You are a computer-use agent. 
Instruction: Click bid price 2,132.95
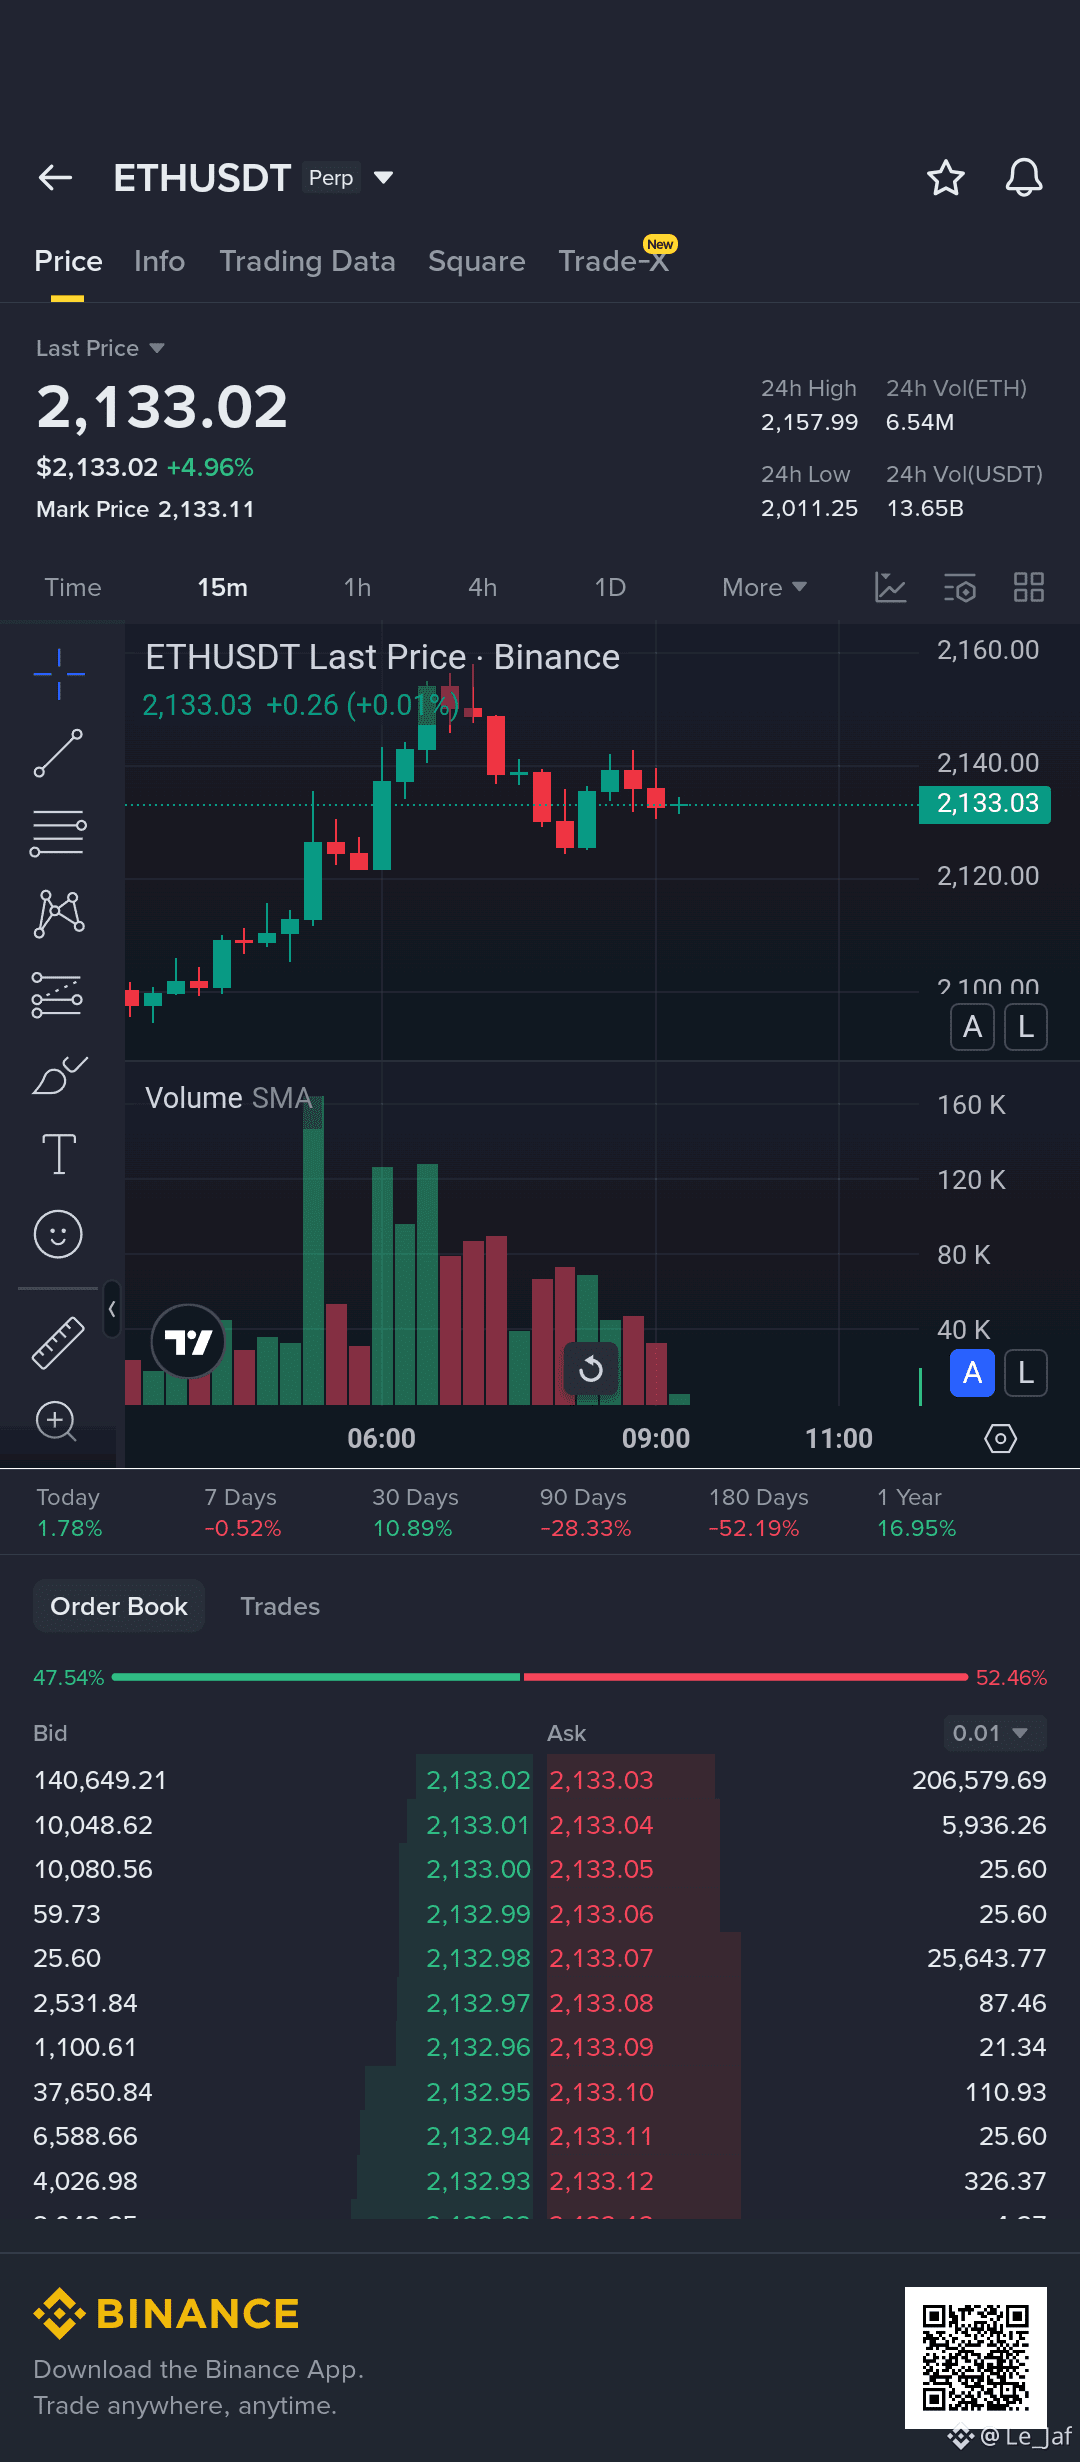pyautogui.click(x=478, y=2092)
